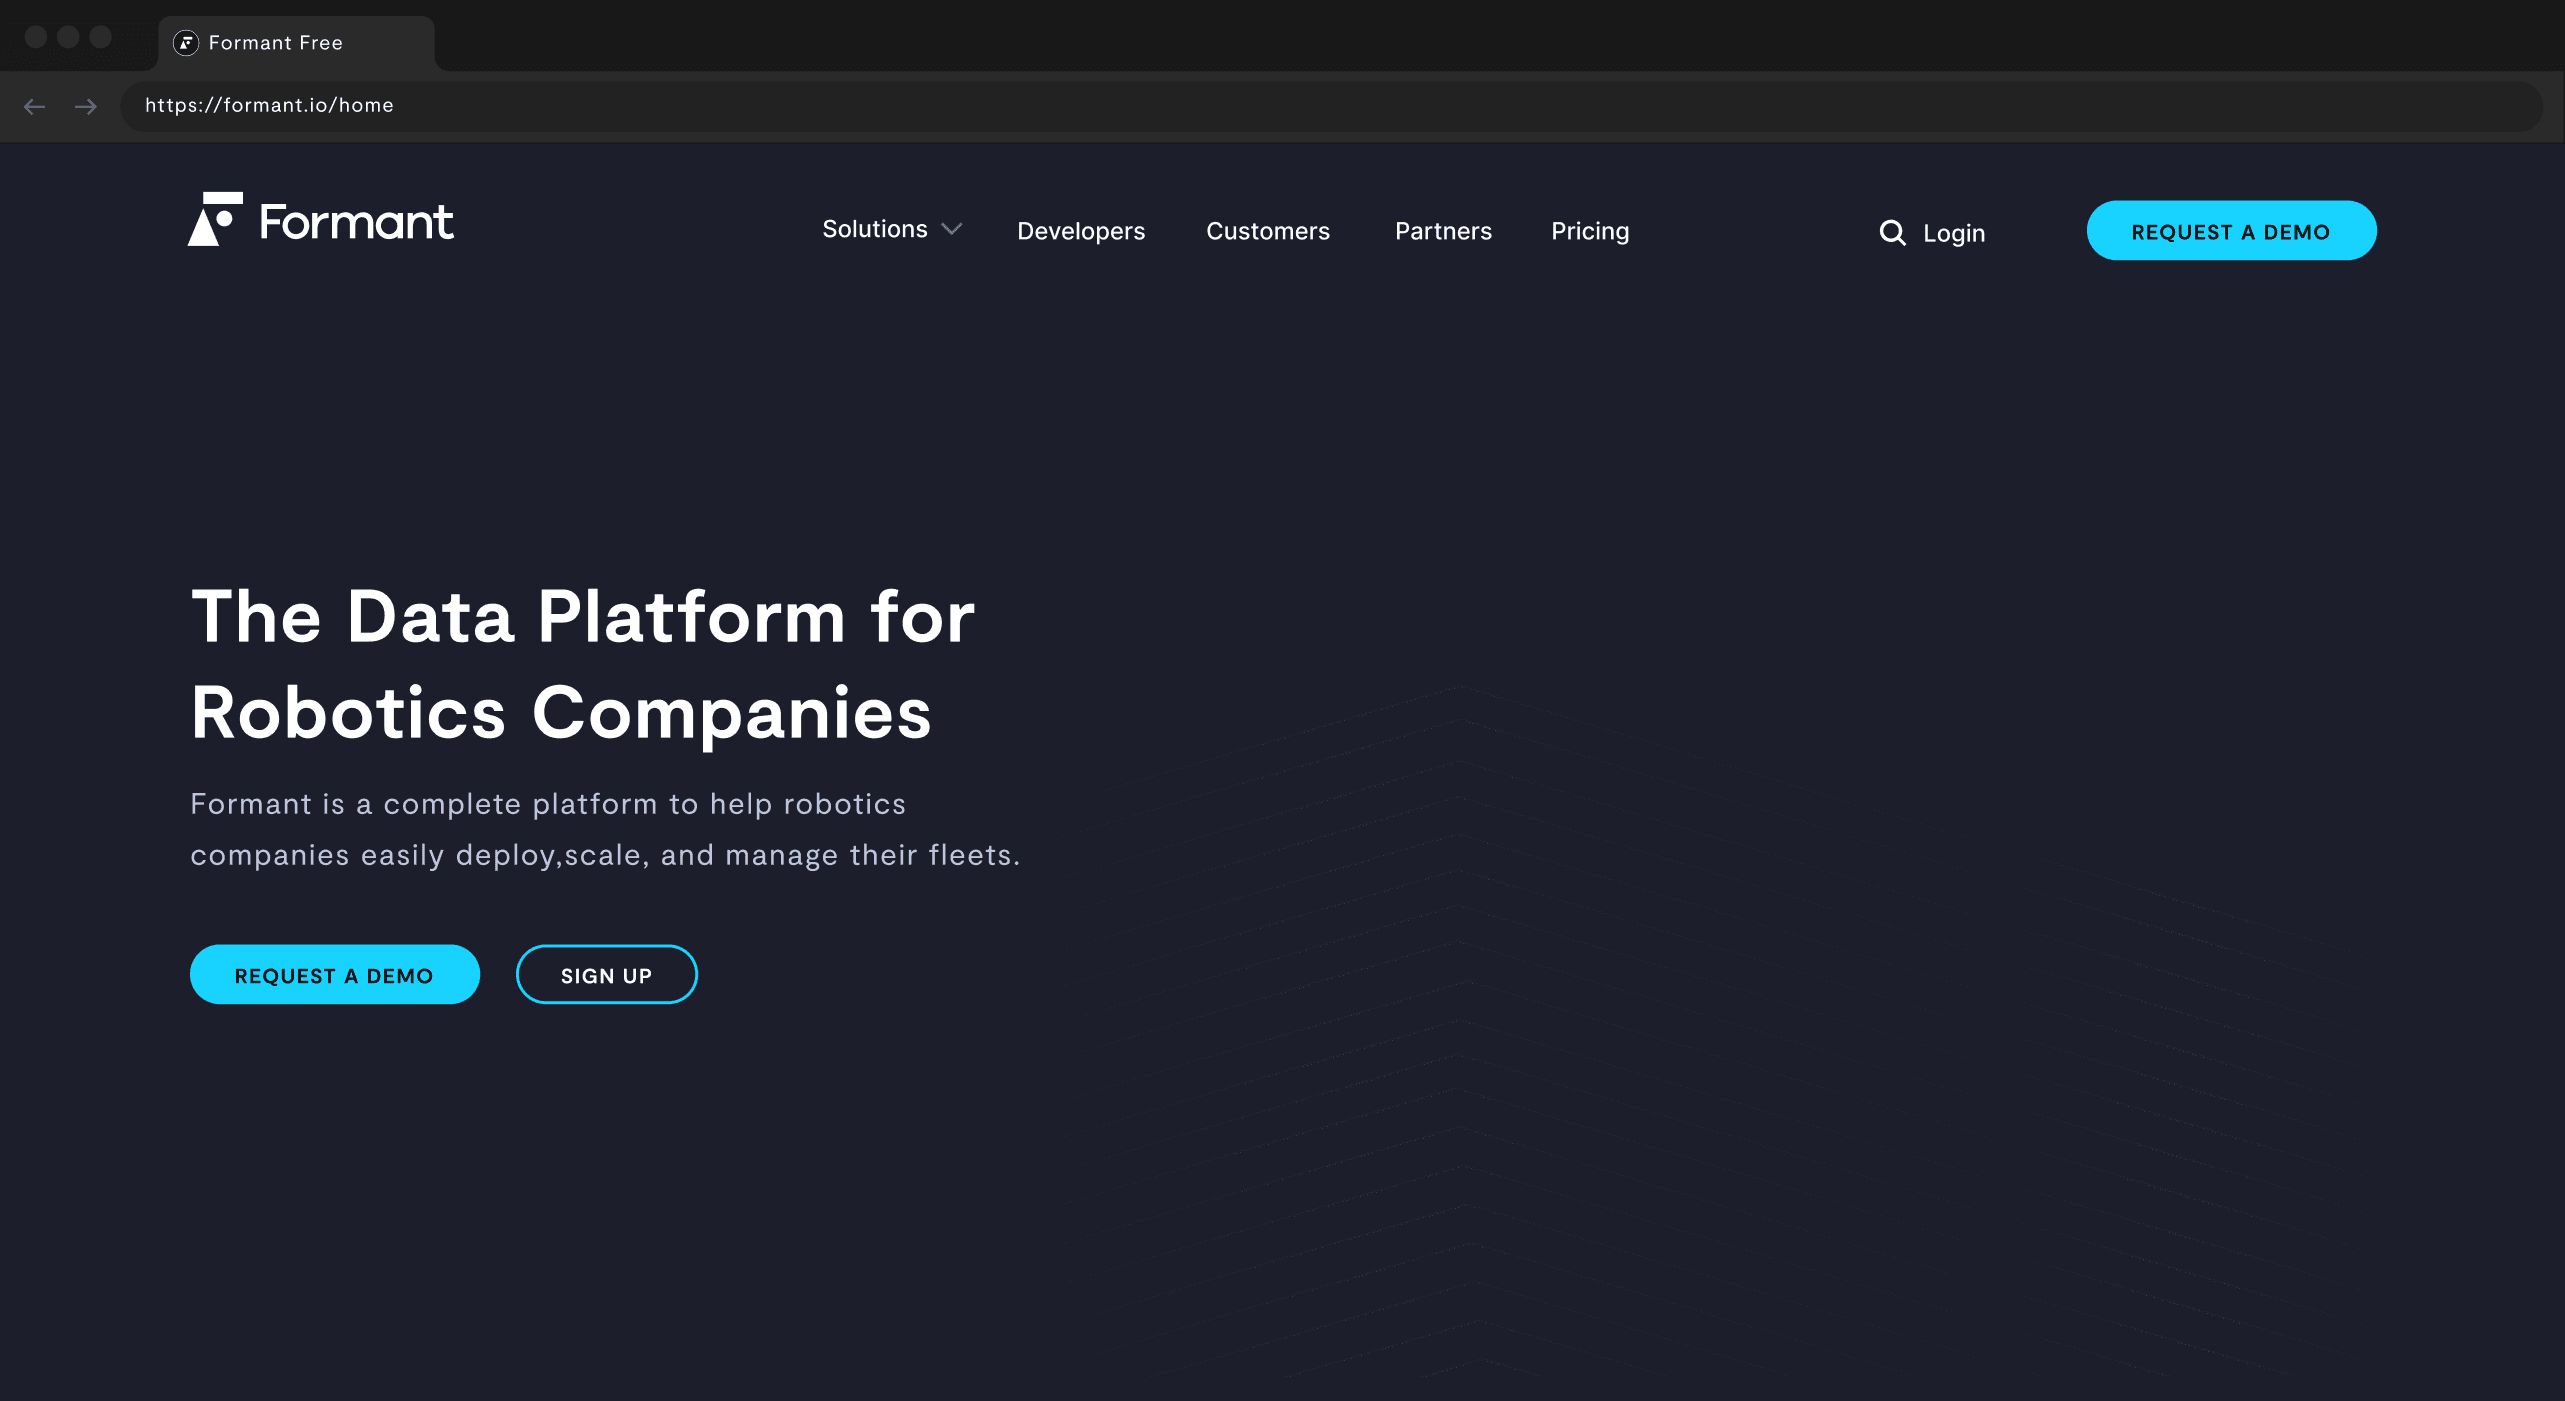Image resolution: width=2565 pixels, height=1401 pixels.
Task: Click the Formant favicon in the tab
Action: click(x=186, y=43)
